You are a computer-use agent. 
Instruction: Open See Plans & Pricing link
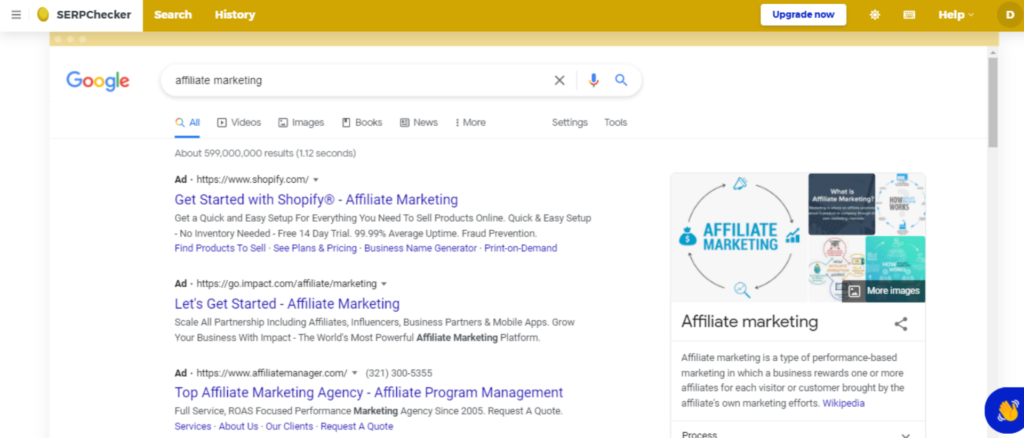tap(315, 248)
